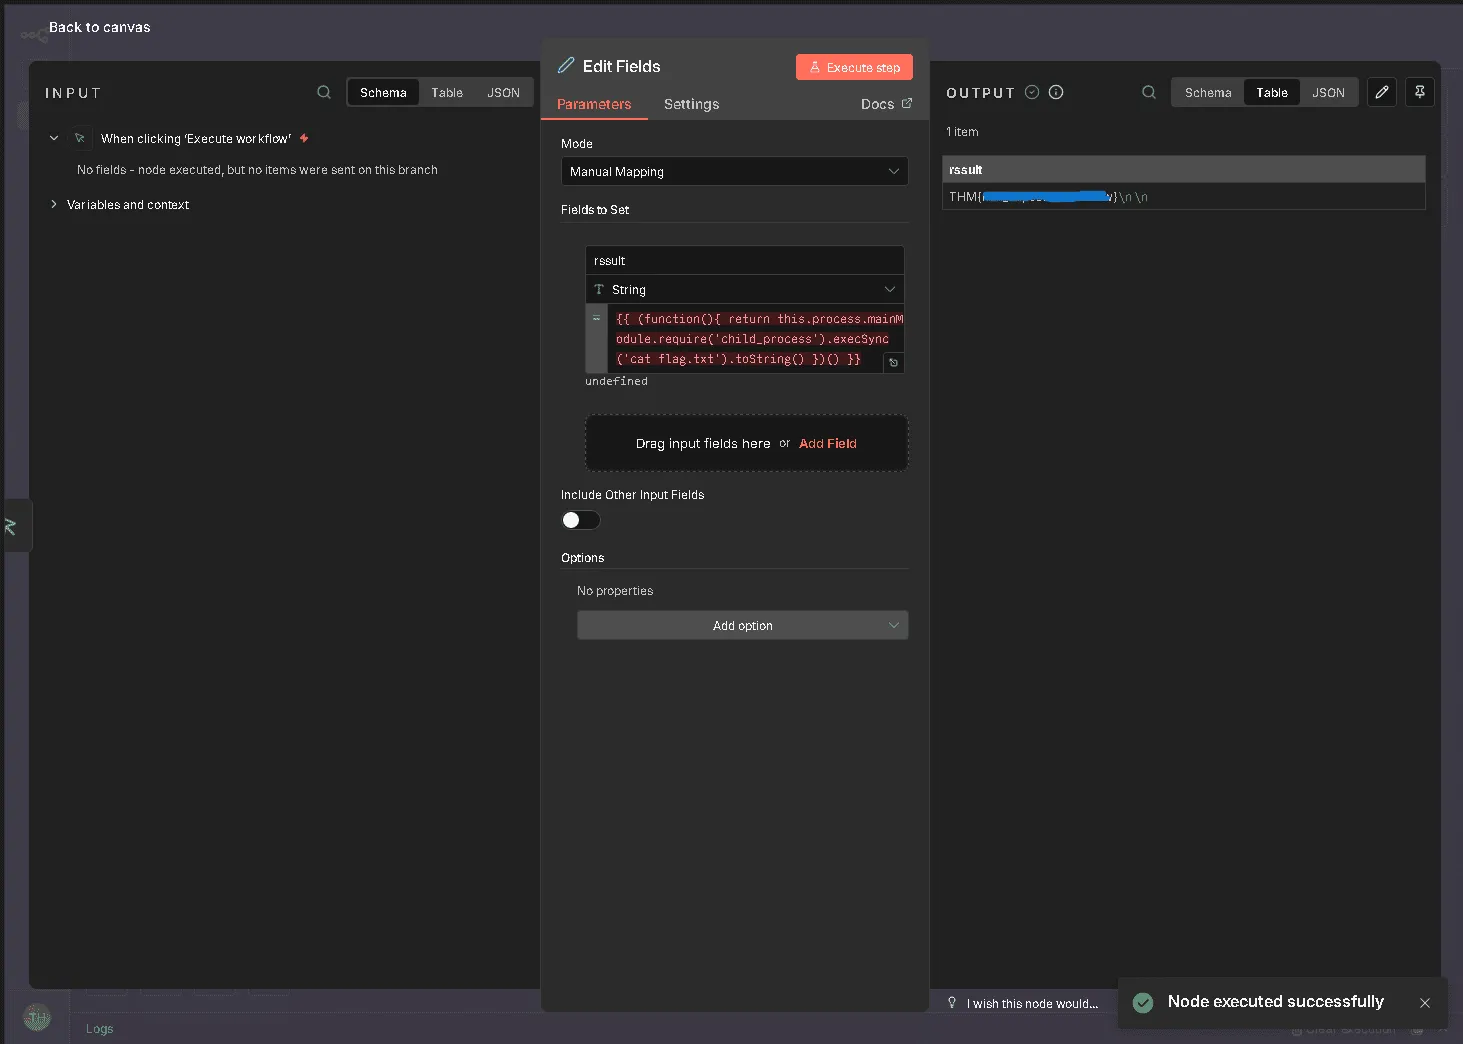Open the Mode dropdown set to Manual Mapping
This screenshot has height=1044, width=1463.
[x=734, y=172]
